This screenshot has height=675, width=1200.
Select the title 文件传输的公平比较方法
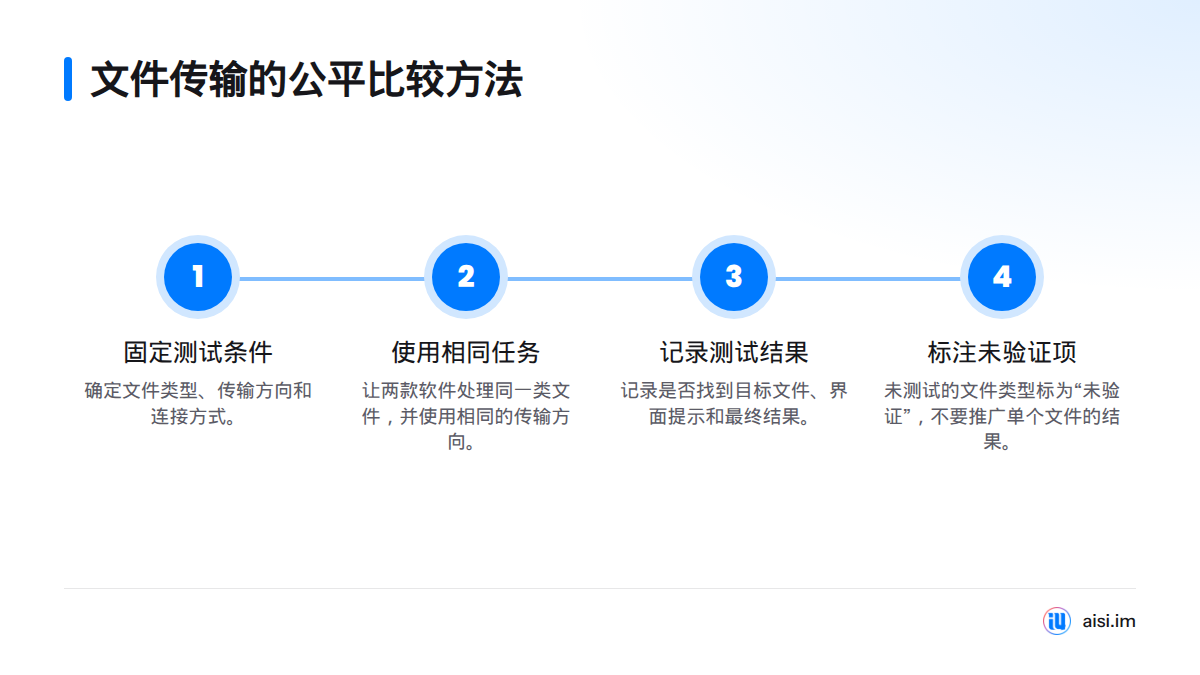point(306,79)
